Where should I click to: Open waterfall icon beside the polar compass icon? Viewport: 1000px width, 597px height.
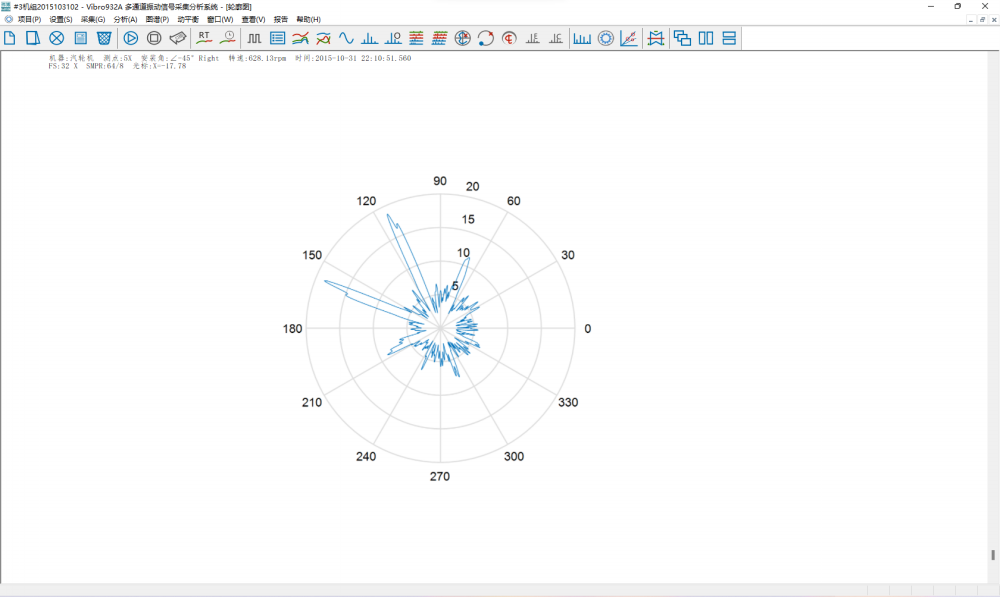click(x=439, y=38)
